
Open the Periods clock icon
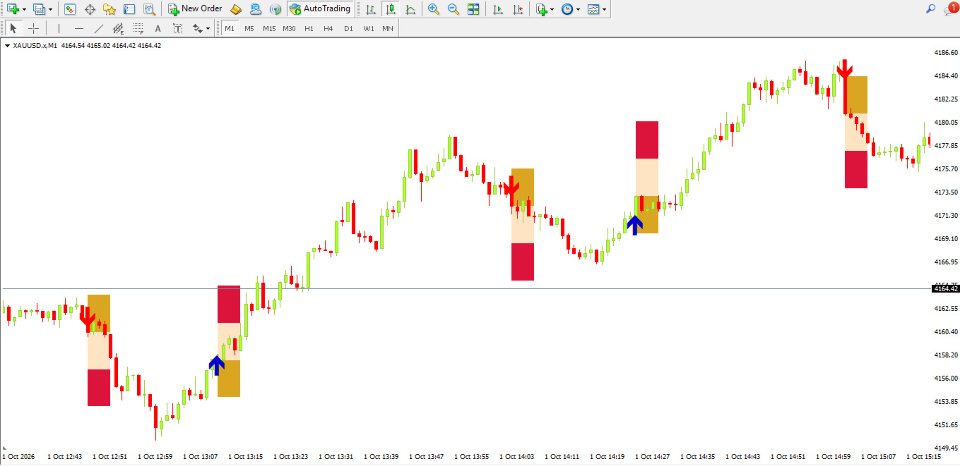coord(568,9)
